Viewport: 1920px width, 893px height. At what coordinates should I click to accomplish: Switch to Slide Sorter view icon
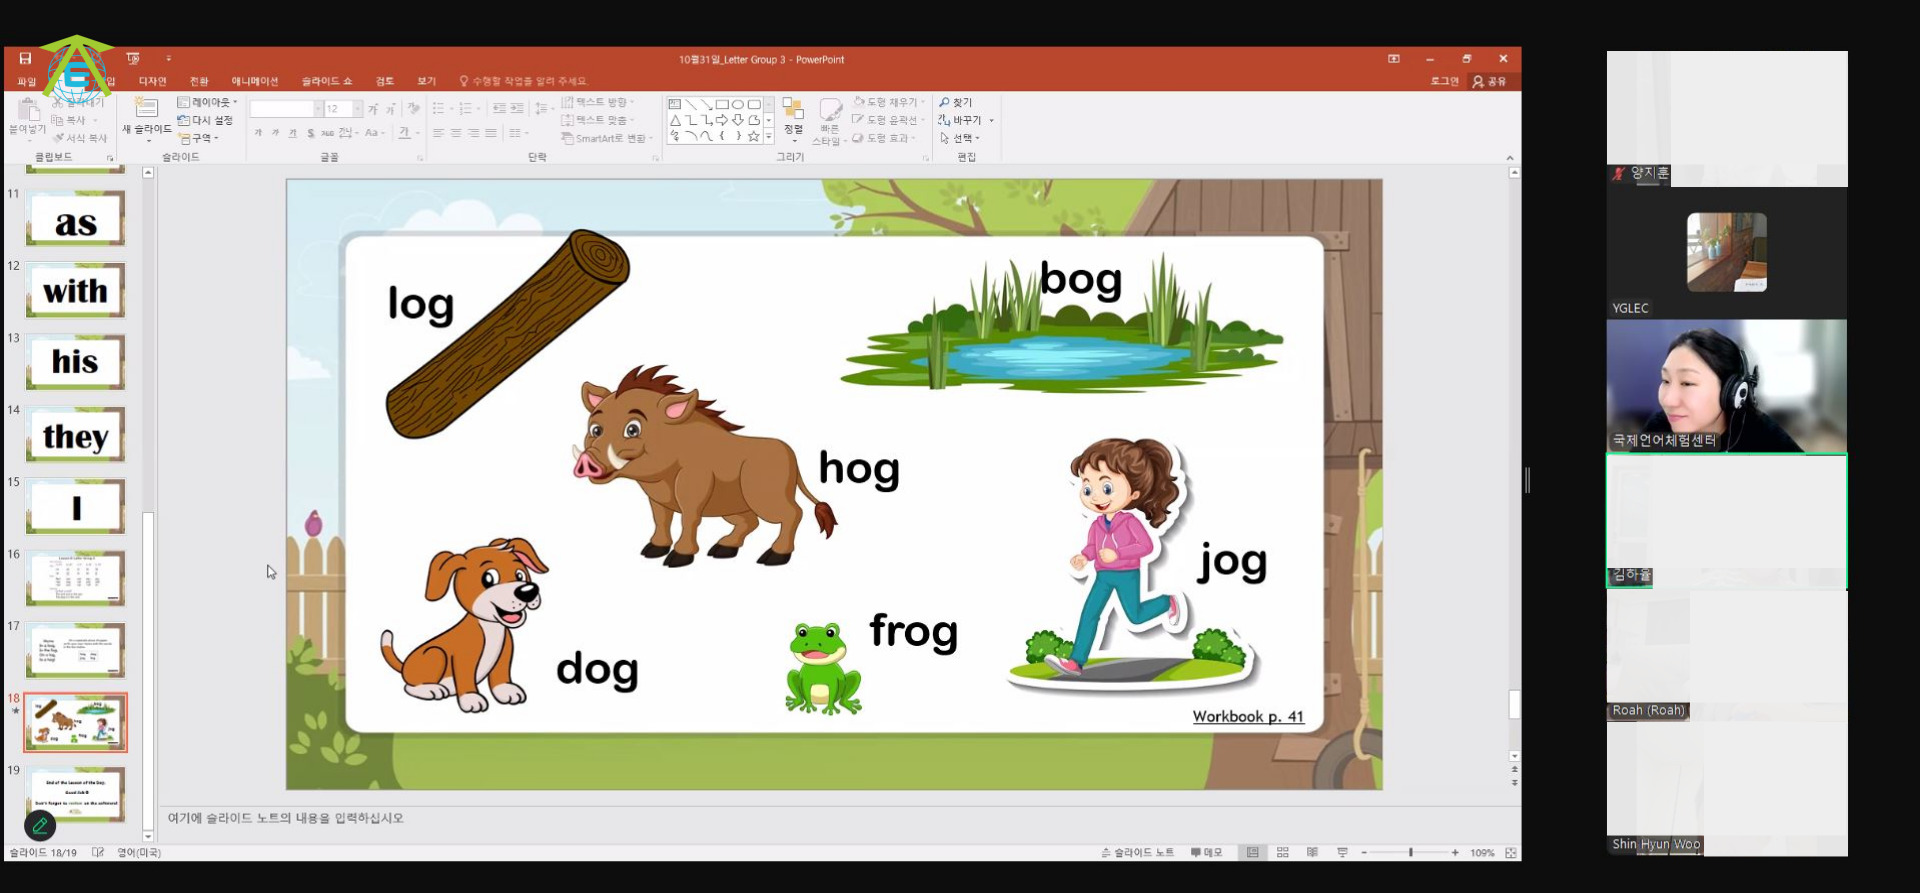pos(1282,853)
